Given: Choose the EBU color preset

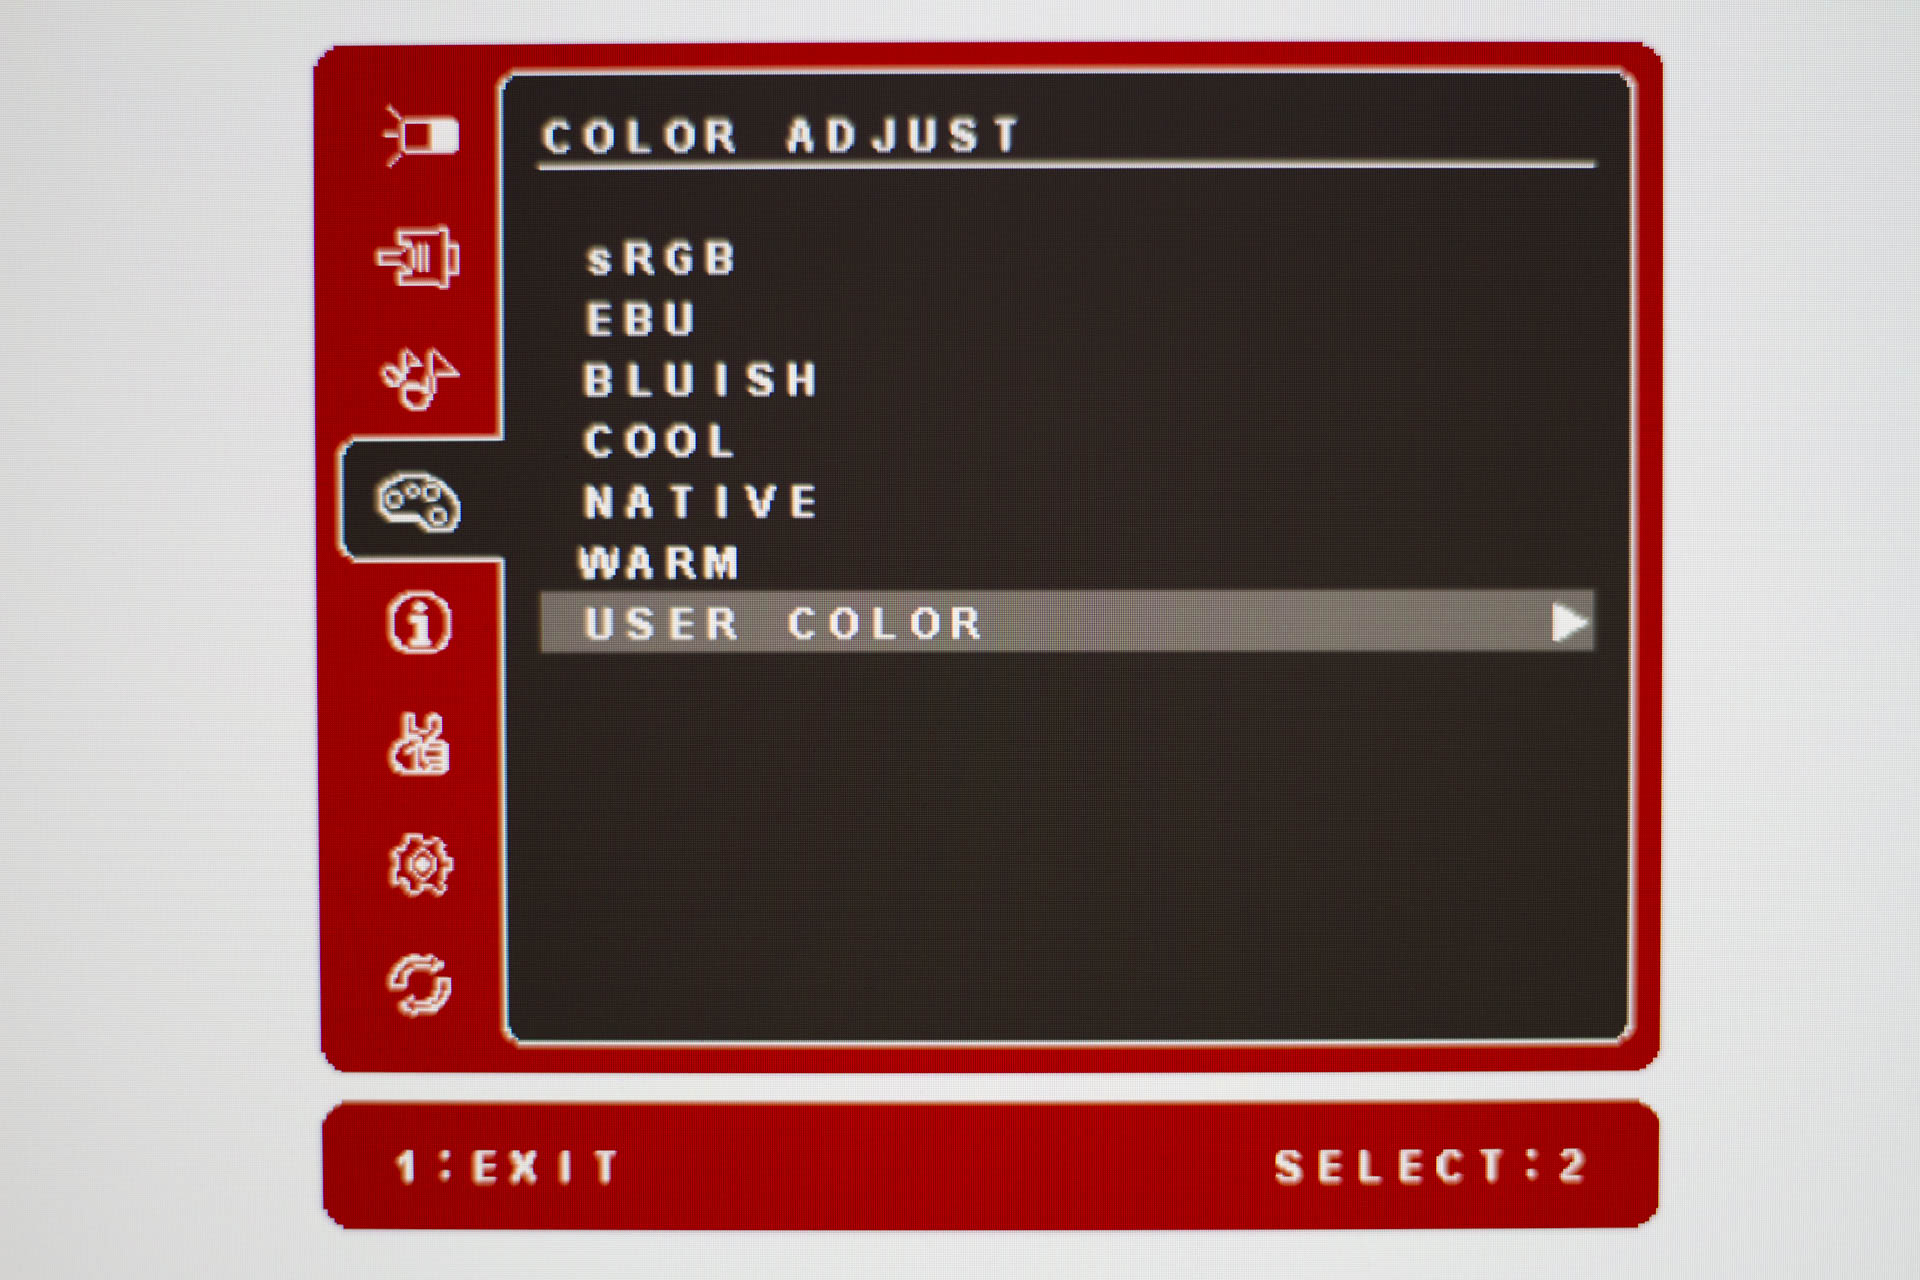Looking at the screenshot, I should pyautogui.click(x=640, y=320).
